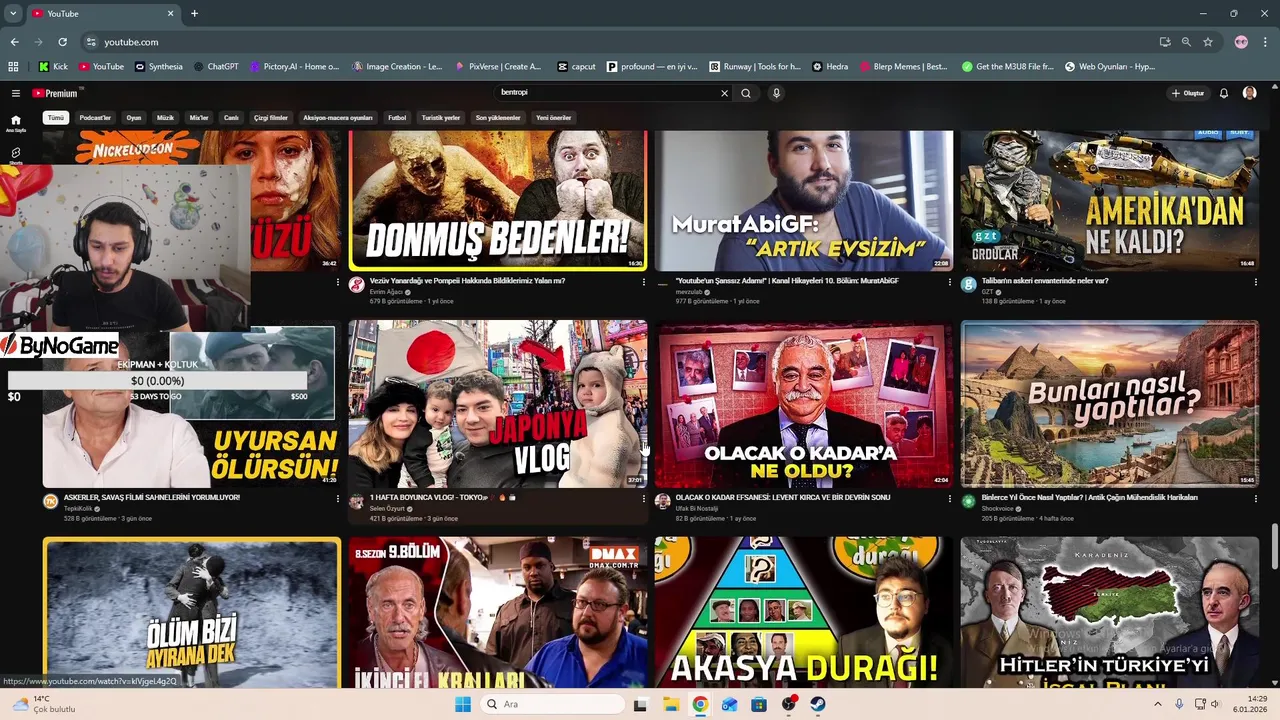Select the Son yüklenenler chip
Screen dimensions: 1280x720
pos(498,118)
